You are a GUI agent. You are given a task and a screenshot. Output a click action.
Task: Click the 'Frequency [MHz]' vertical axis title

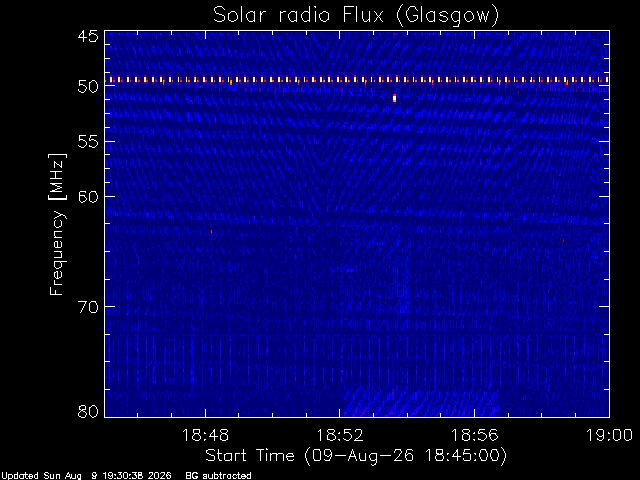[57, 224]
